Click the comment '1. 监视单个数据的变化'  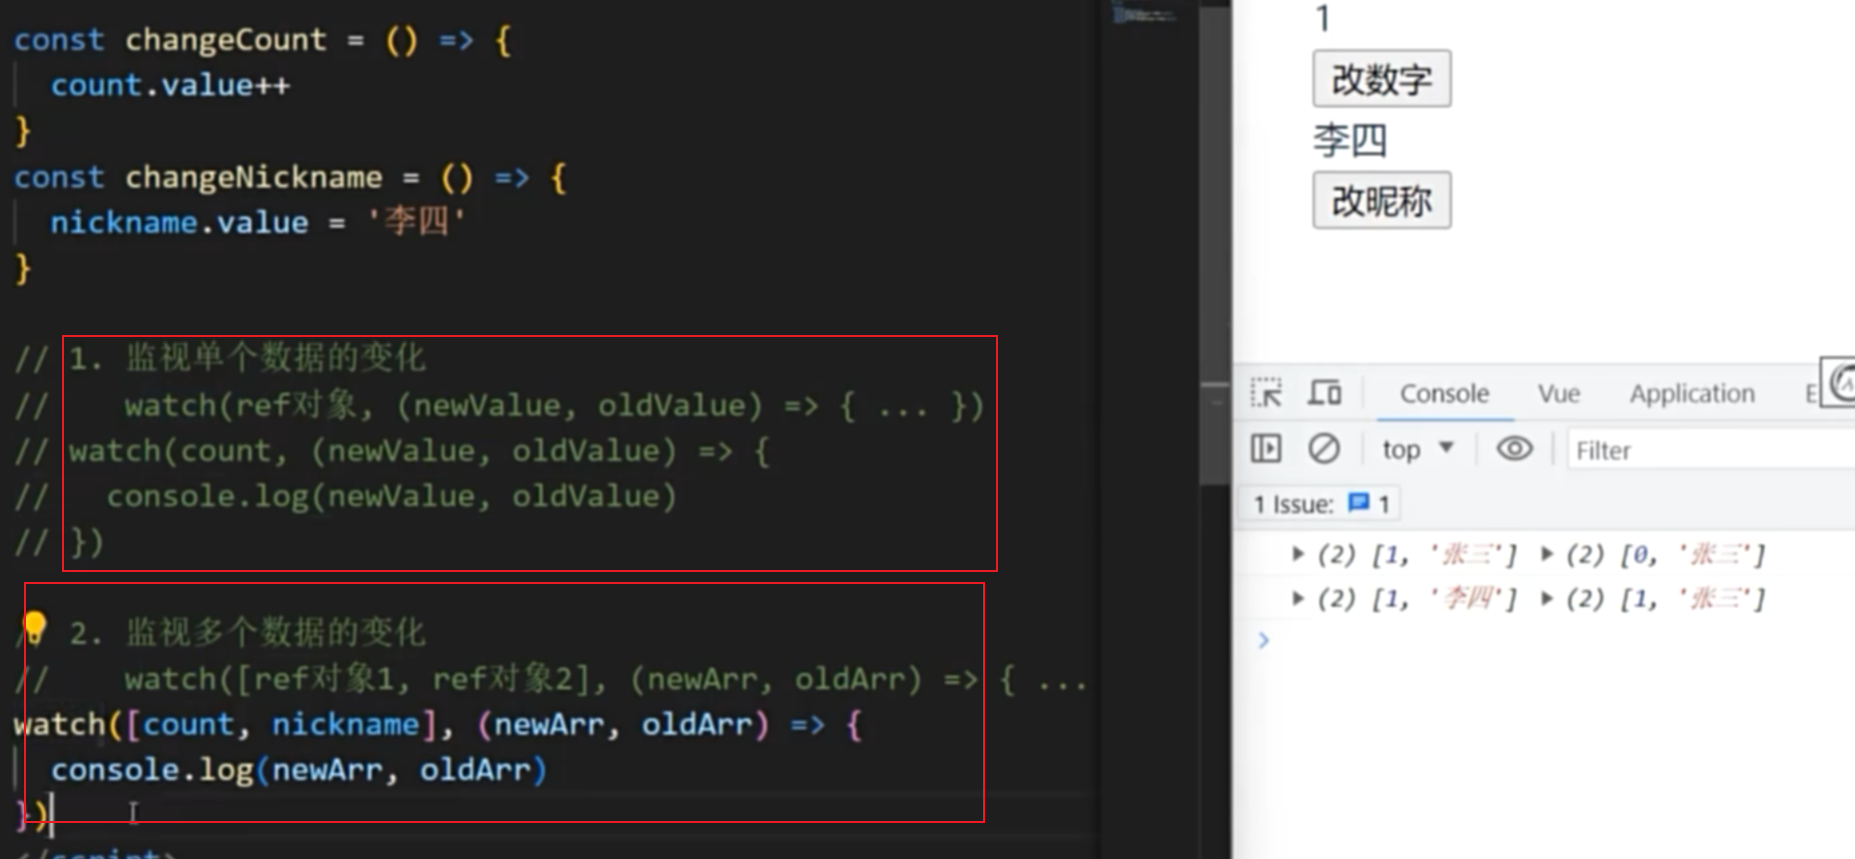(x=247, y=358)
